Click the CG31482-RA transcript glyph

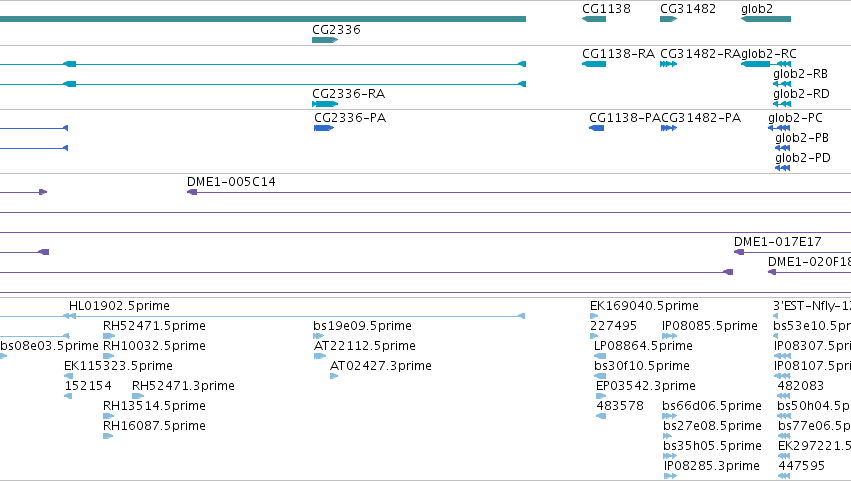point(669,64)
